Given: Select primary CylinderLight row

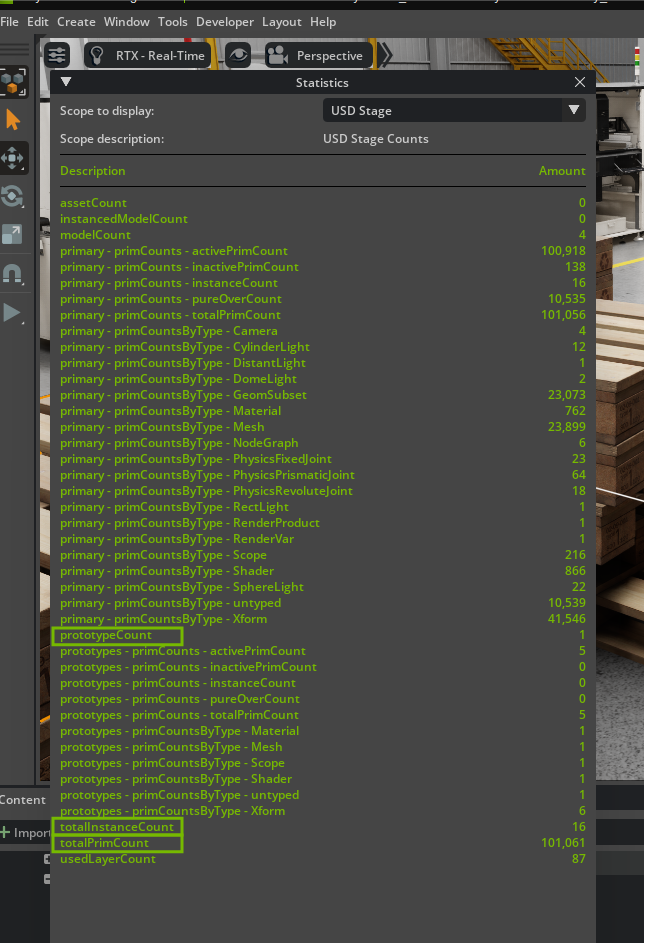Looking at the screenshot, I should pos(323,347).
